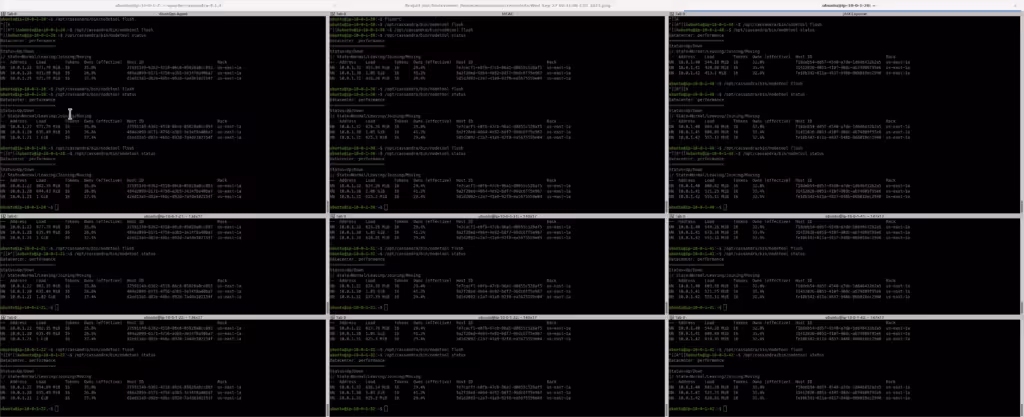Click the tab icon of the middle-right terminal pane
Viewport: 1024px width, 417px height.
(690, 215)
